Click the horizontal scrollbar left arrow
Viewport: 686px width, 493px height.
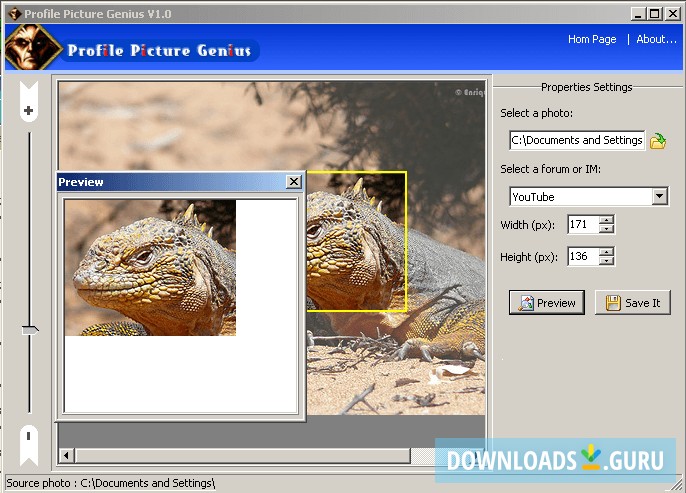coord(66,455)
